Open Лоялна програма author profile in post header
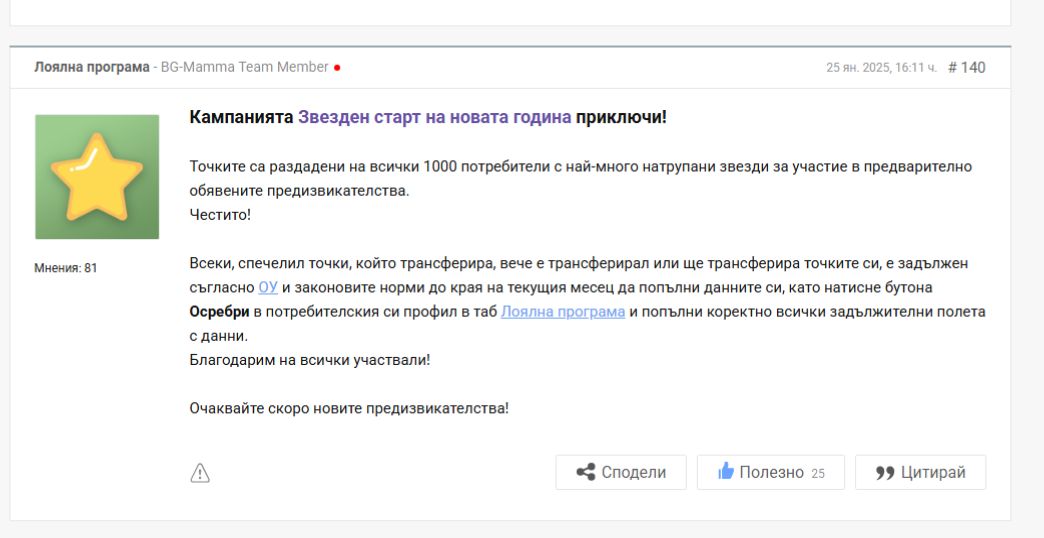This screenshot has width=1044, height=538. [x=91, y=67]
